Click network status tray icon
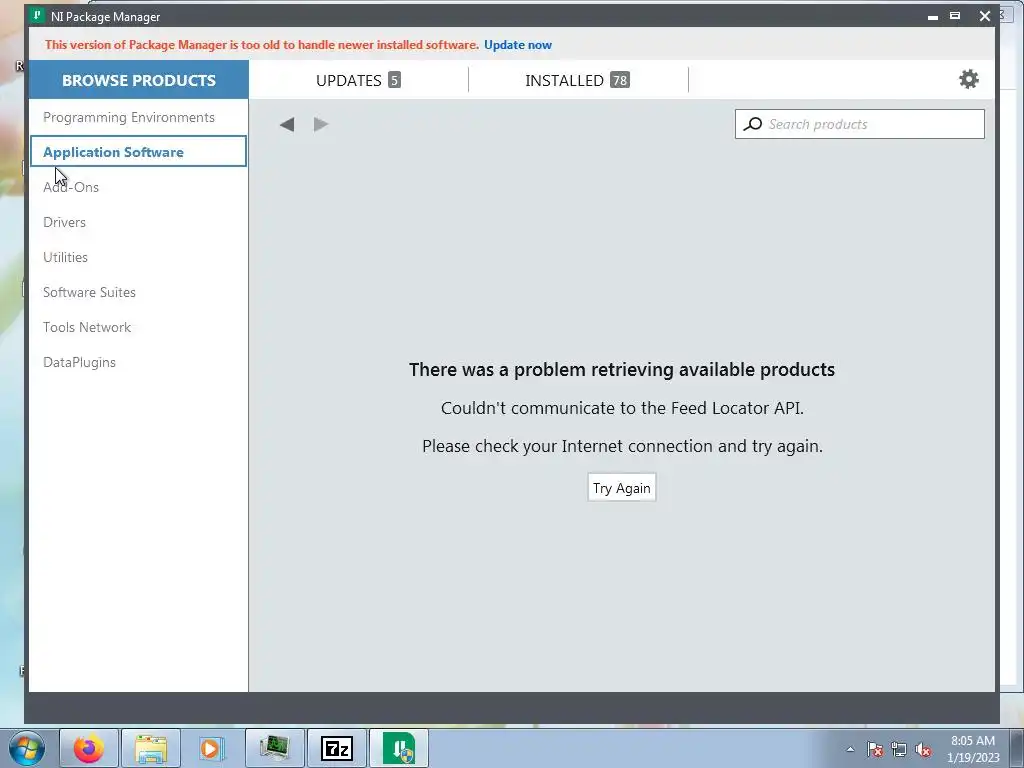 (899, 749)
